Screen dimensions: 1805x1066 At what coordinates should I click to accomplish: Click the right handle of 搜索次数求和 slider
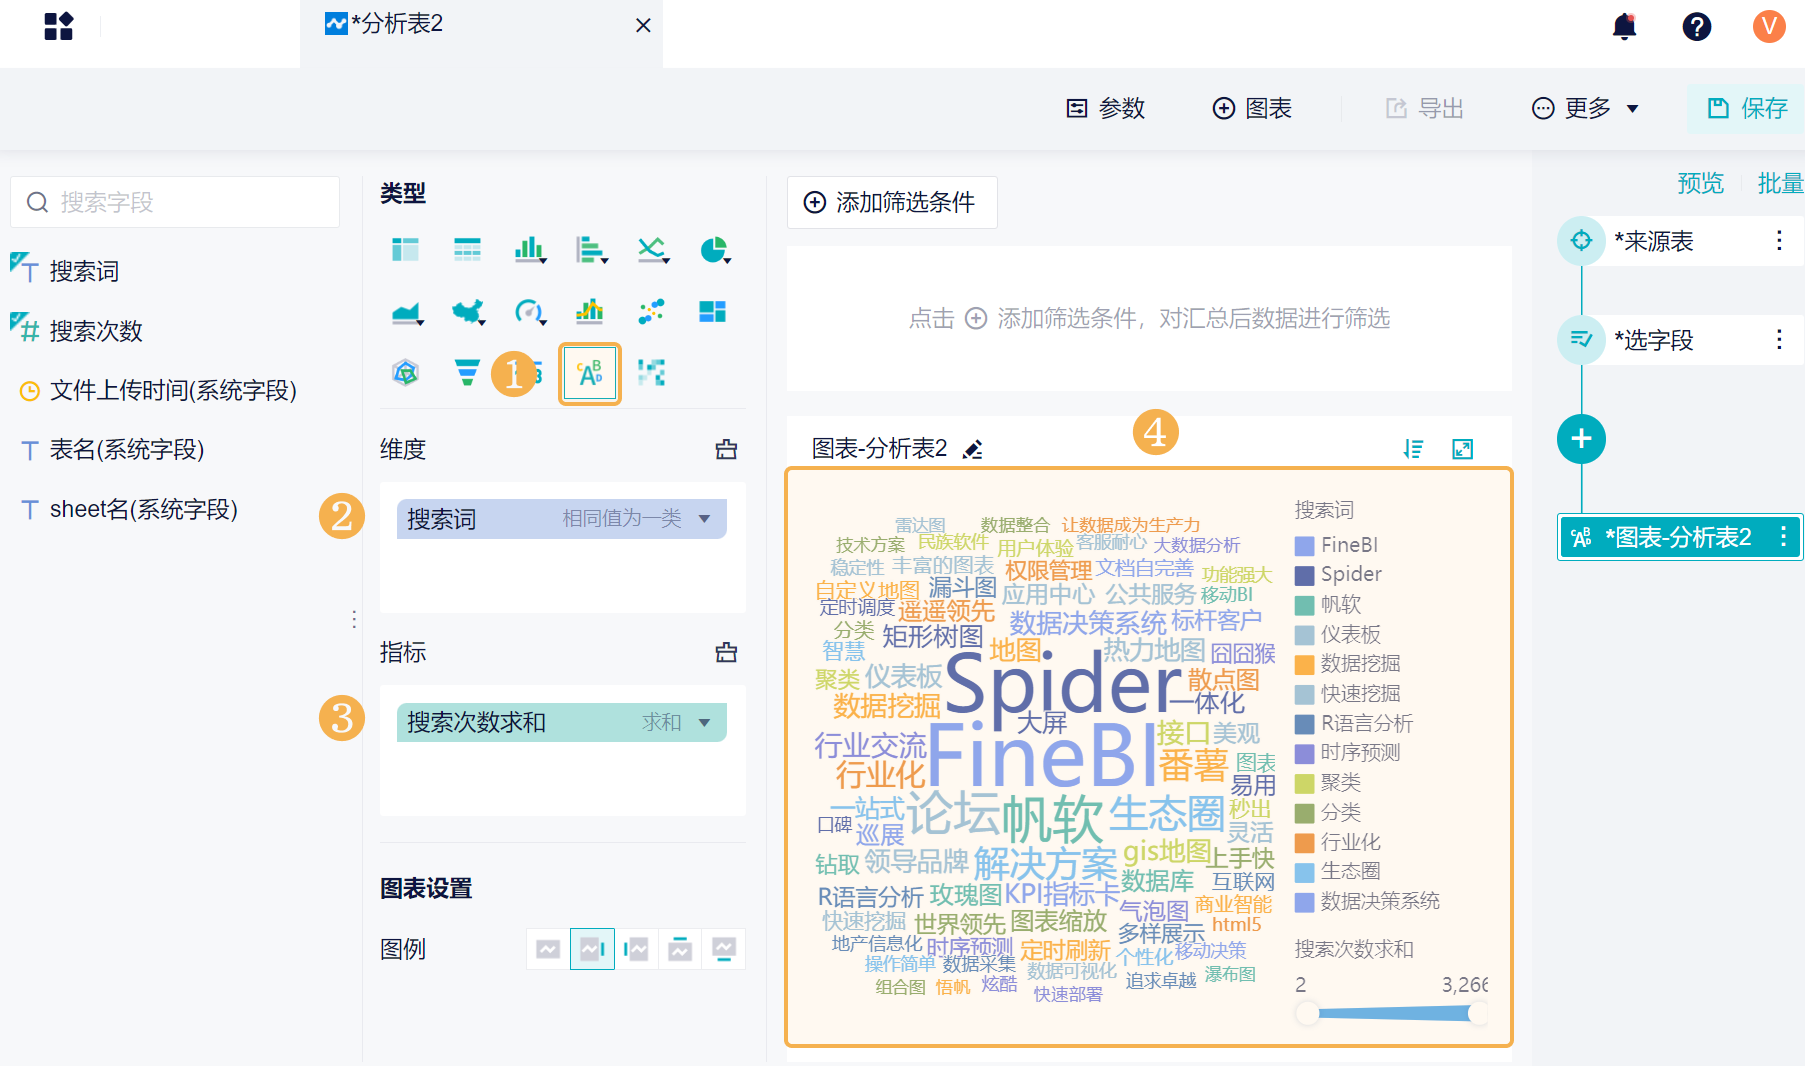1478,1014
